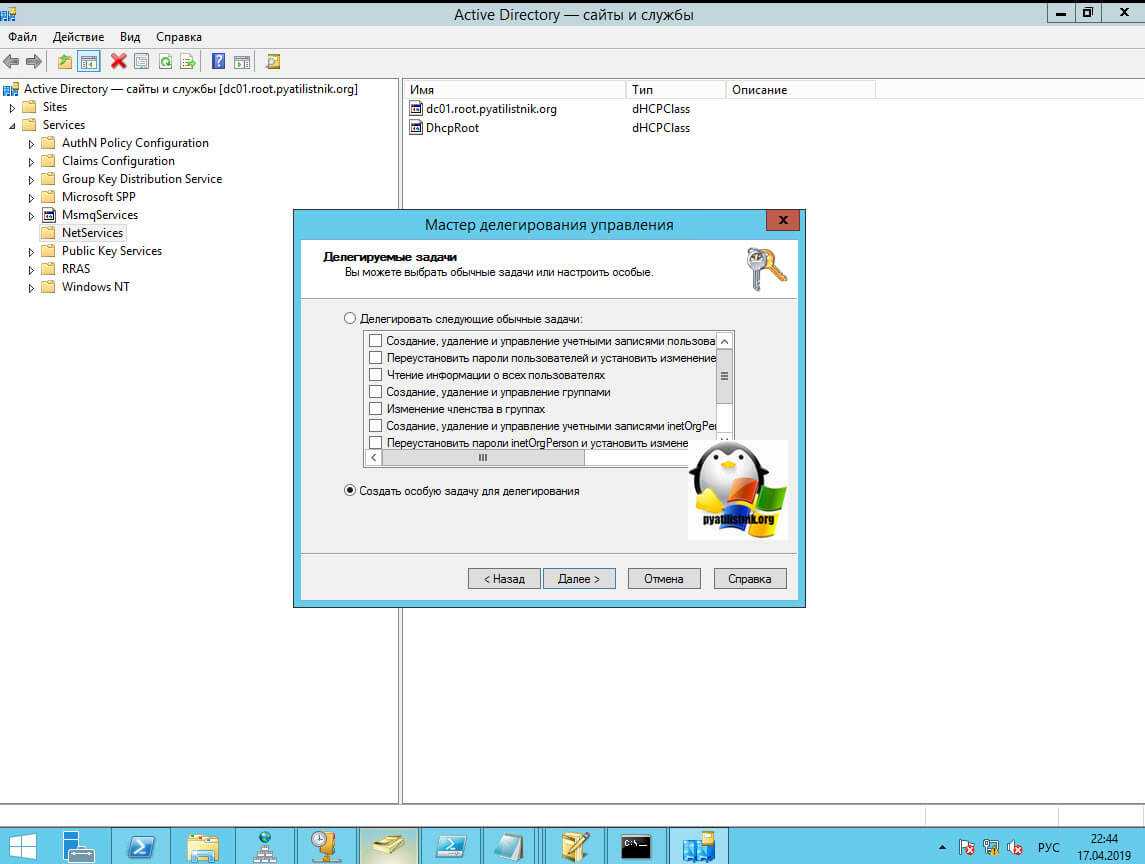Click the 'Далее >' button

[x=579, y=578]
